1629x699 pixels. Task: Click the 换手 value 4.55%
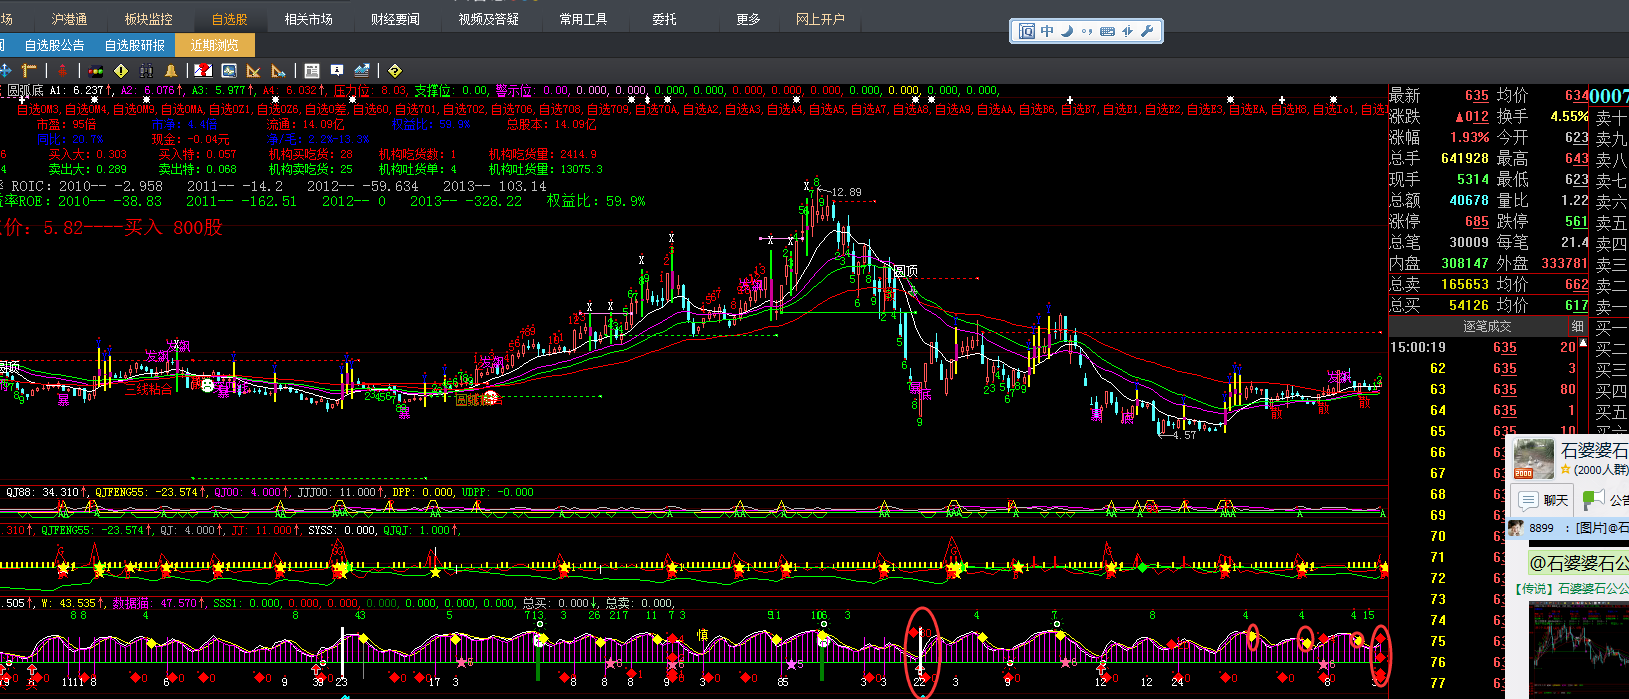tap(1569, 116)
